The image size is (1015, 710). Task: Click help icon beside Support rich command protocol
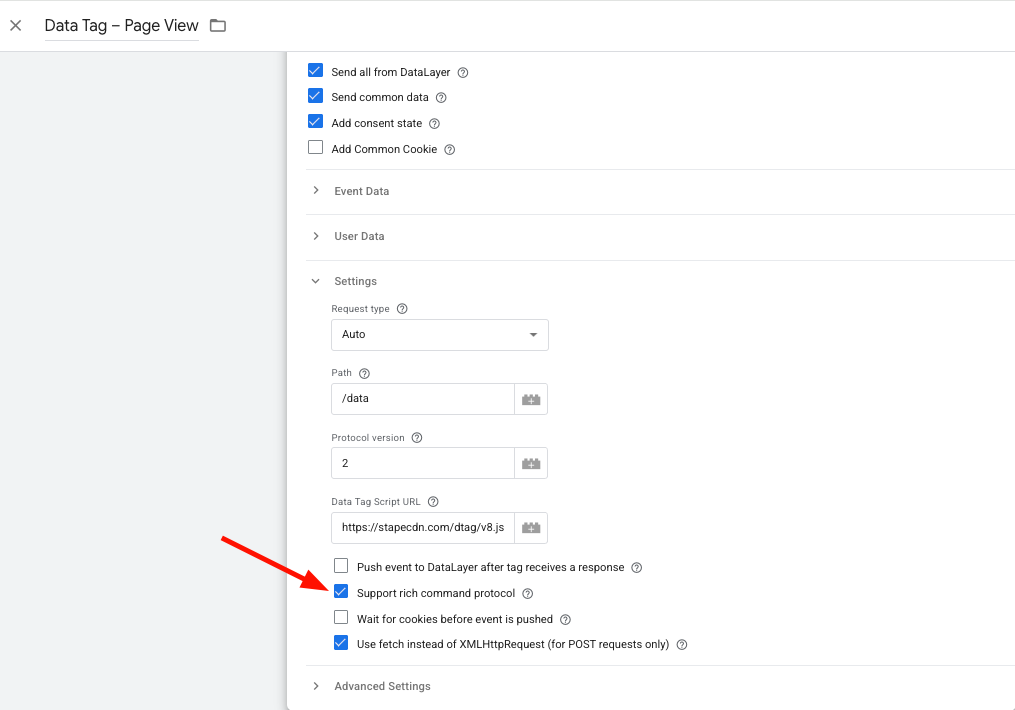pos(528,594)
